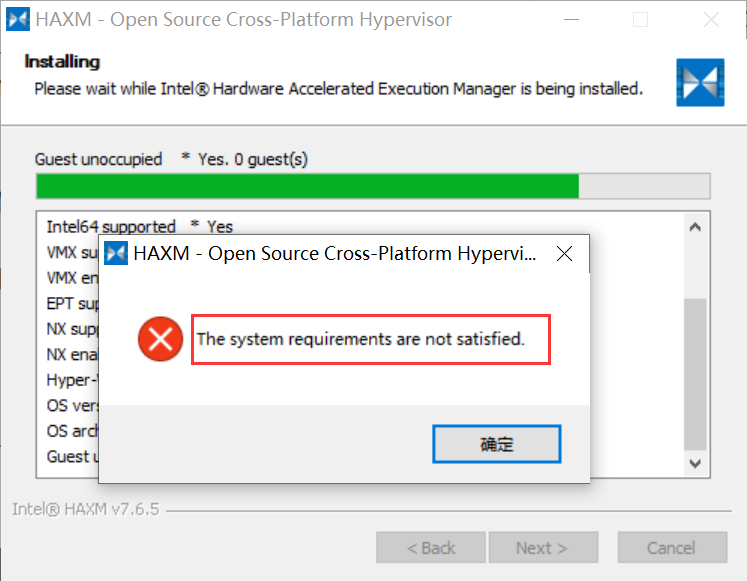Click the Next > button in the installer

pos(543,548)
